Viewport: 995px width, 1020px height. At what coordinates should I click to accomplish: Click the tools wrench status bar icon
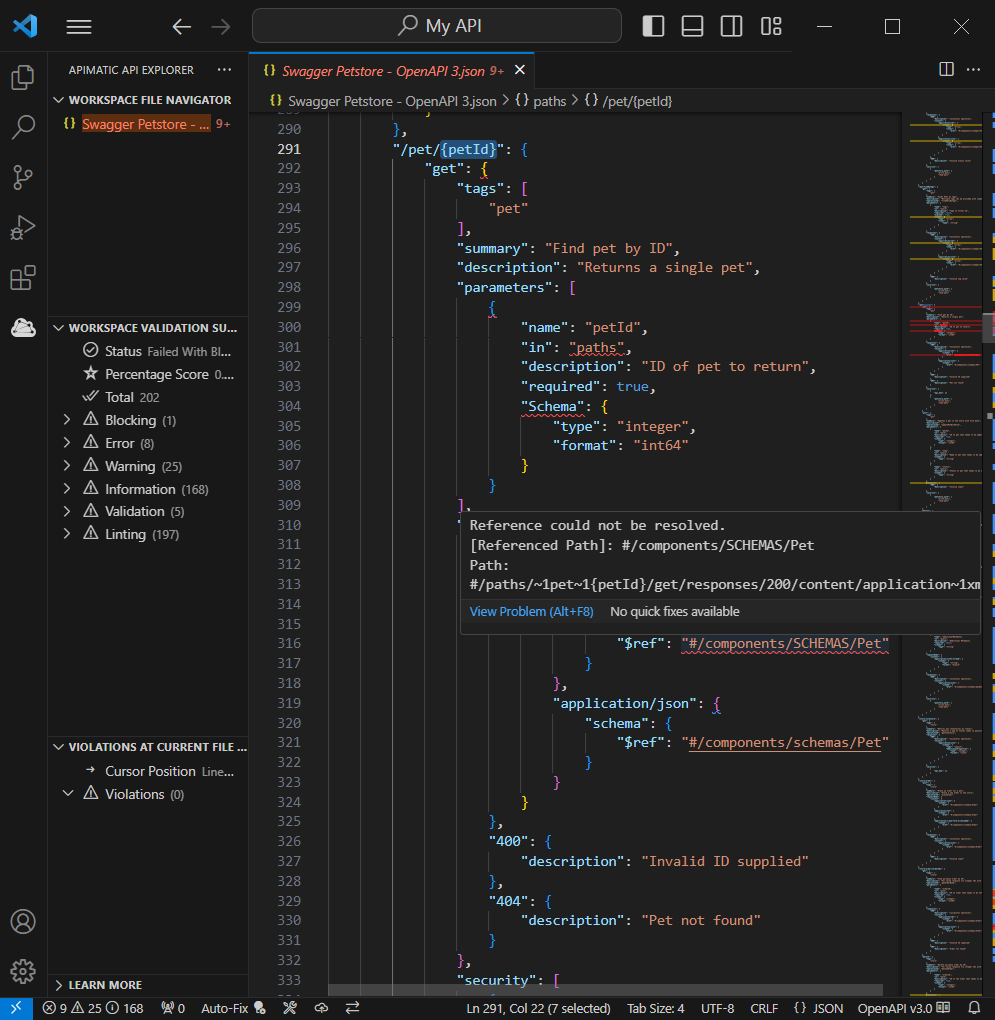tap(290, 1008)
